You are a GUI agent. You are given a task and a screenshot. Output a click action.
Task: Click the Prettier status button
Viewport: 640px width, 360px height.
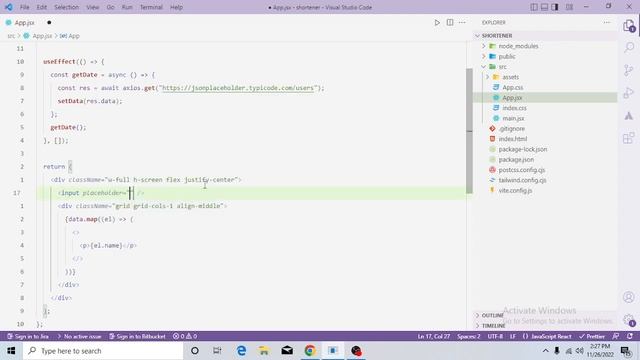click(x=592, y=336)
